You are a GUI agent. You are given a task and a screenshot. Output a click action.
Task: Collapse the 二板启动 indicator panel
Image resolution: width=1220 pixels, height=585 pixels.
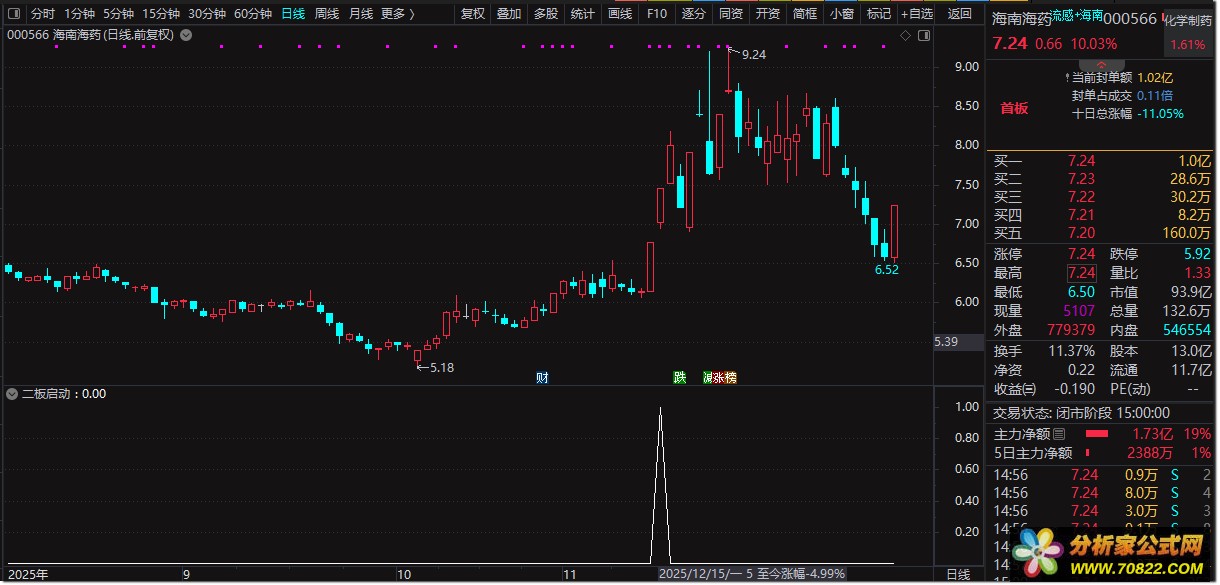pyautogui.click(x=12, y=394)
